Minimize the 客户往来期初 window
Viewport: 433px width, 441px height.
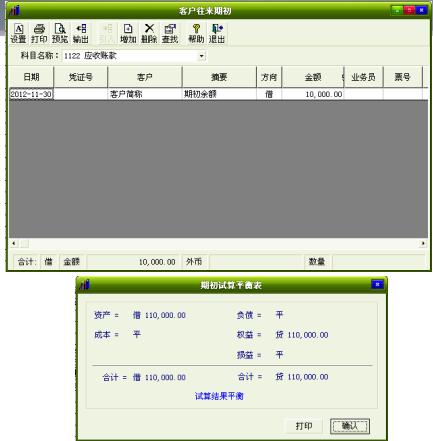[x=397, y=10]
